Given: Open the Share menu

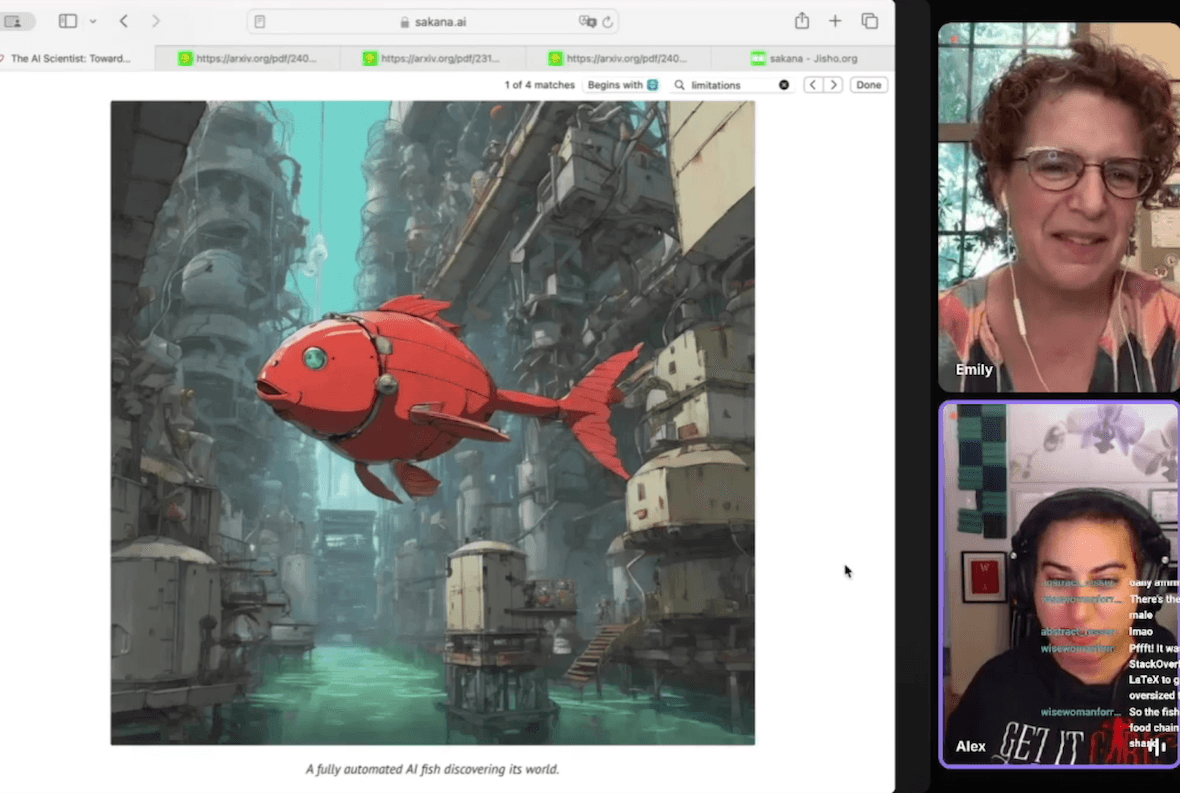Looking at the screenshot, I should 802,21.
